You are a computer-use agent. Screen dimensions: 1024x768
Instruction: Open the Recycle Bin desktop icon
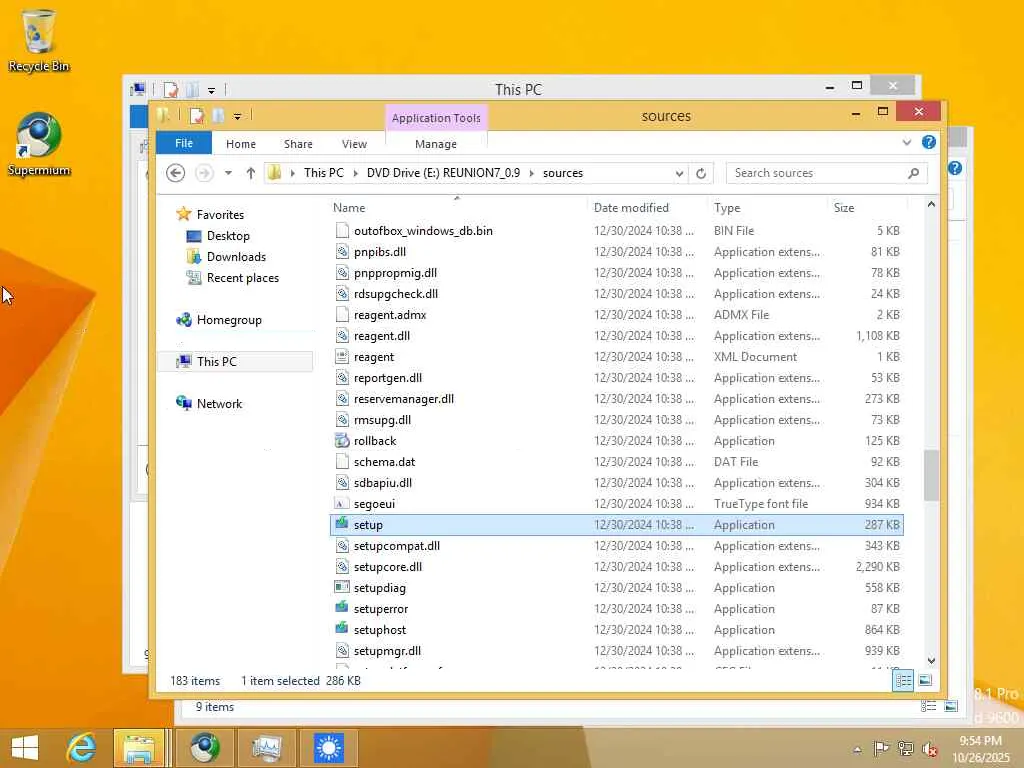coord(39,40)
